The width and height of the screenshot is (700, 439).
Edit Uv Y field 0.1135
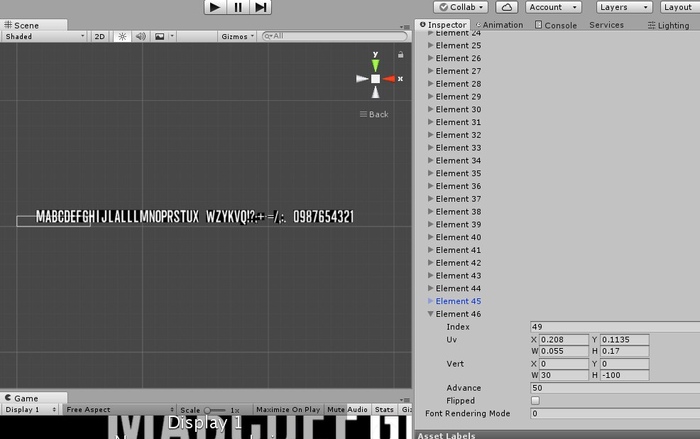coord(625,340)
